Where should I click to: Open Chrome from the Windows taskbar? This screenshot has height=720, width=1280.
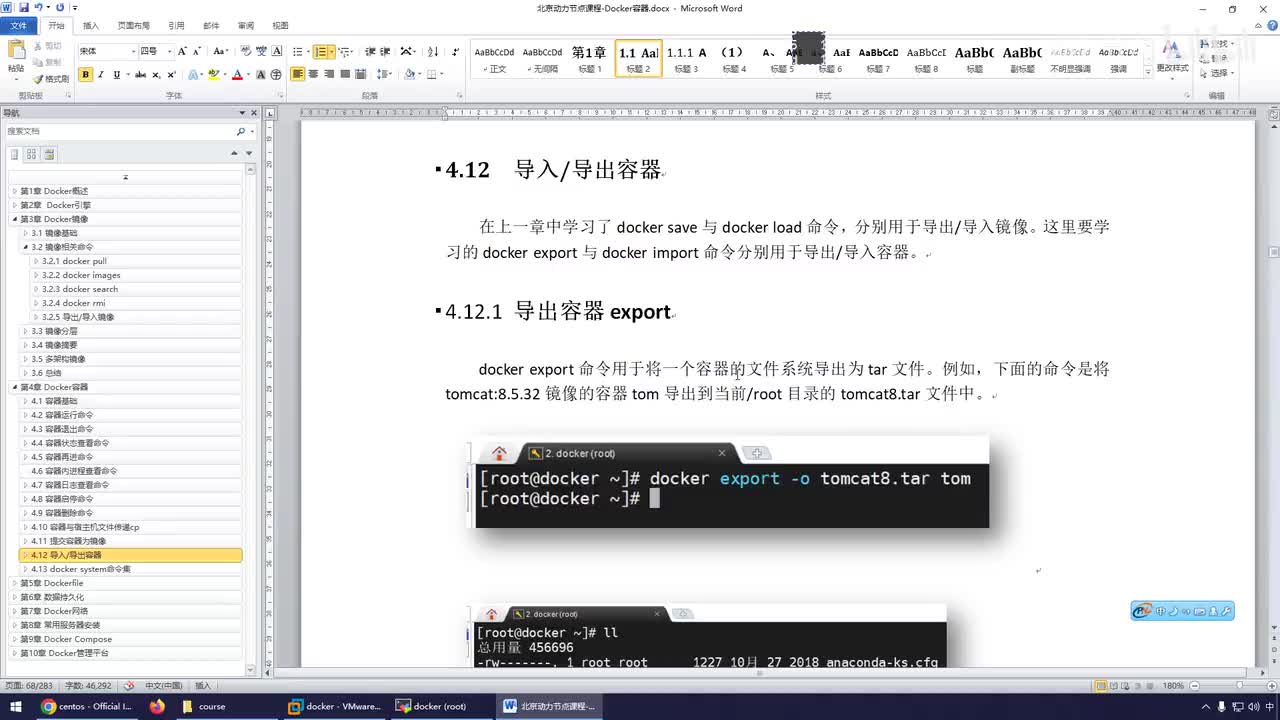coord(88,706)
